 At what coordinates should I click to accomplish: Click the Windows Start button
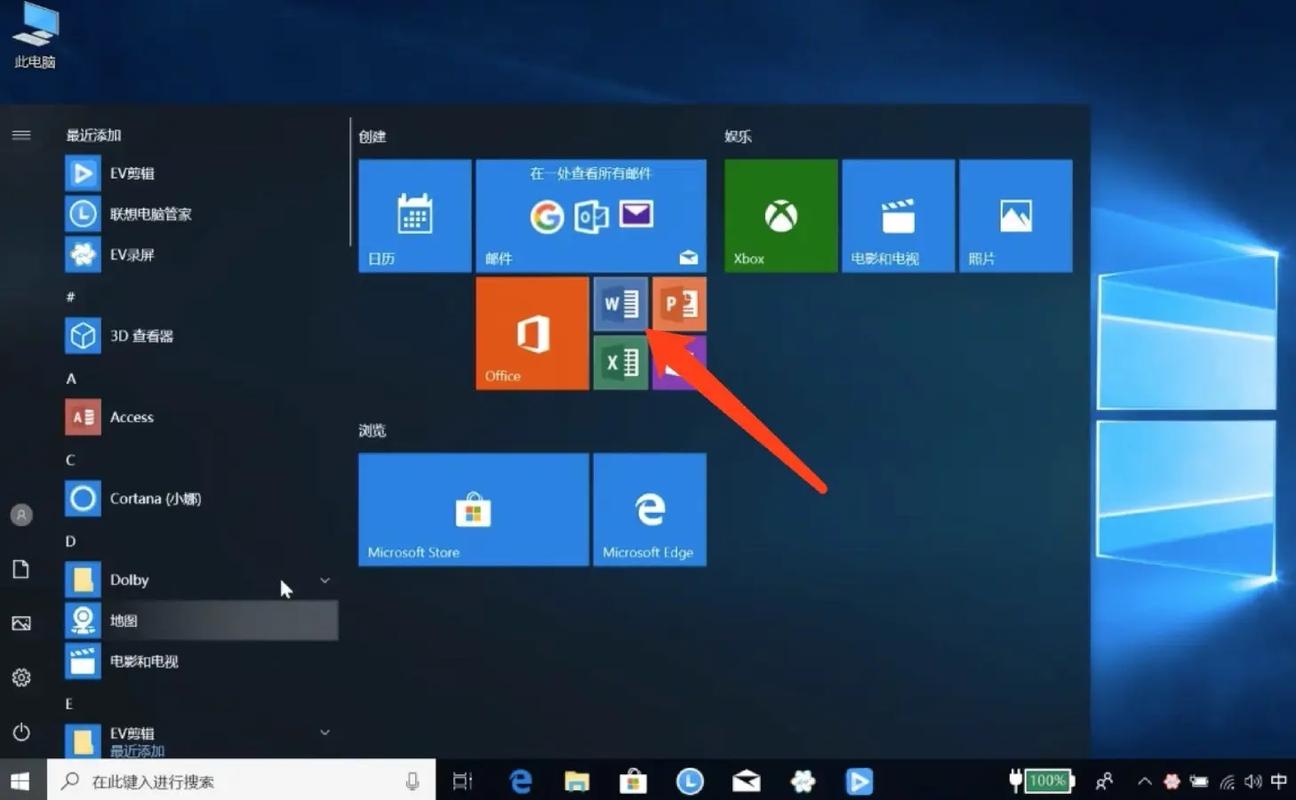tap(21, 781)
